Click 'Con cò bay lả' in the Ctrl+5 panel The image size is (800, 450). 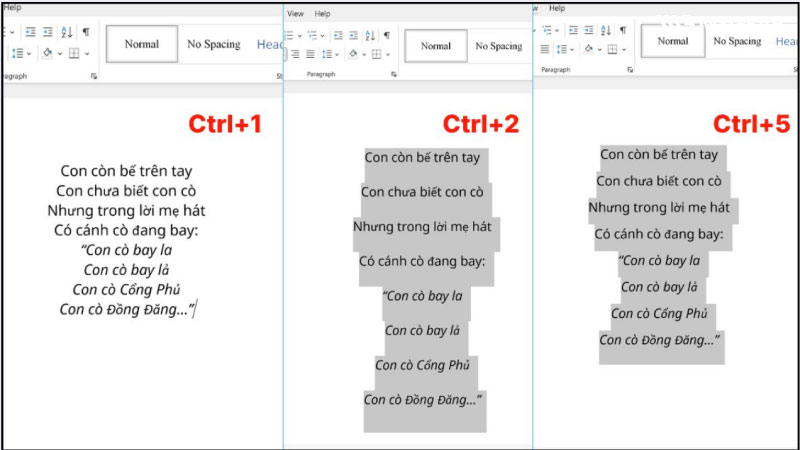click(659, 287)
